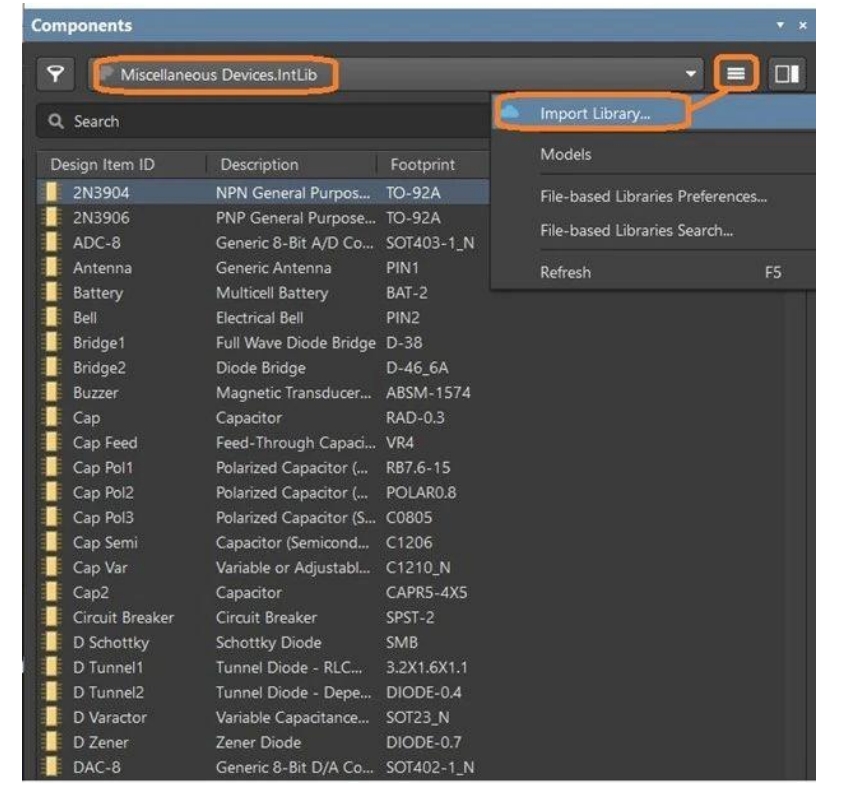This screenshot has width=860, height=792.
Task: Click the RB7.6-15 footprint cell
Action: click(418, 467)
